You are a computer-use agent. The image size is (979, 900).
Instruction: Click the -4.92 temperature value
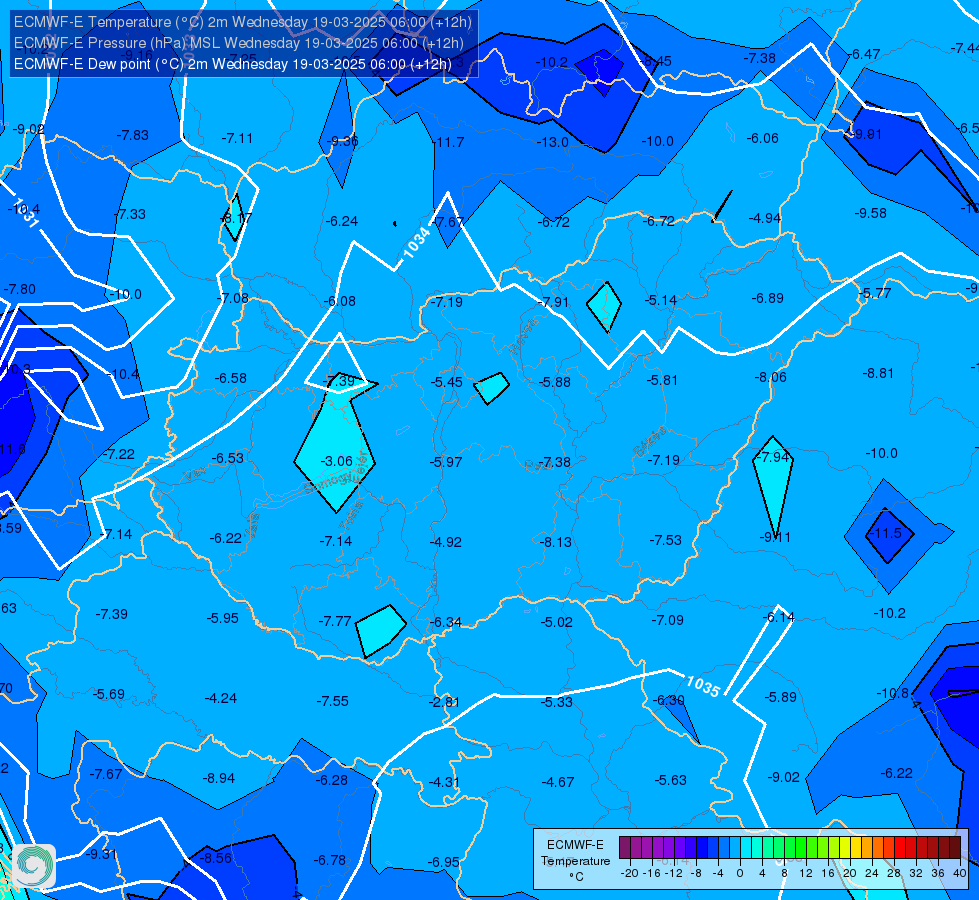[445, 542]
